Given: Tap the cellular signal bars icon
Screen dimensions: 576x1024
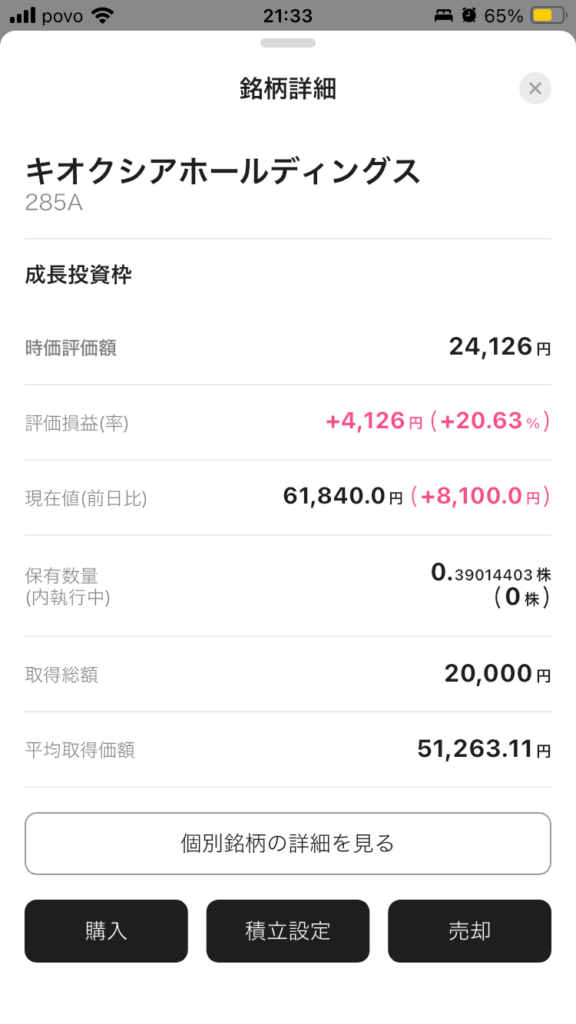Looking at the screenshot, I should [23, 16].
